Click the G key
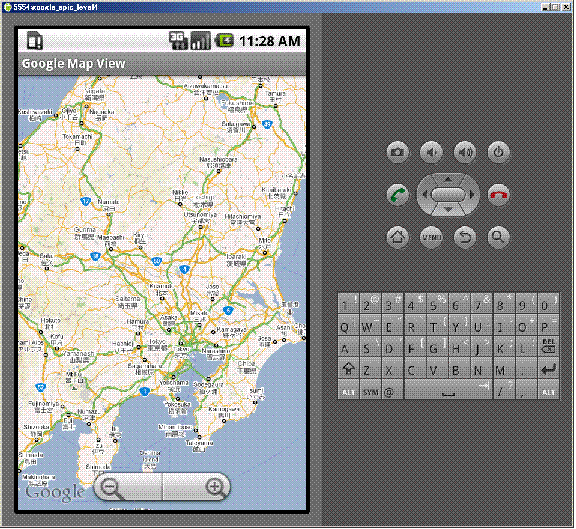 pos(437,347)
